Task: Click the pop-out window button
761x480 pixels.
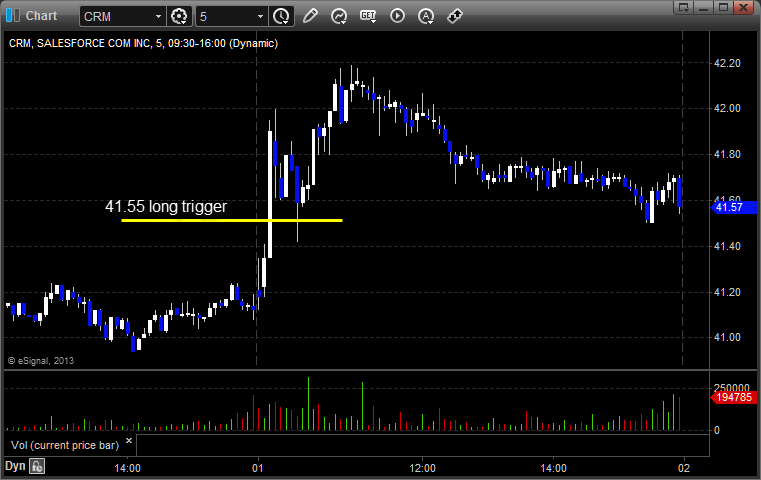Action: (x=683, y=7)
